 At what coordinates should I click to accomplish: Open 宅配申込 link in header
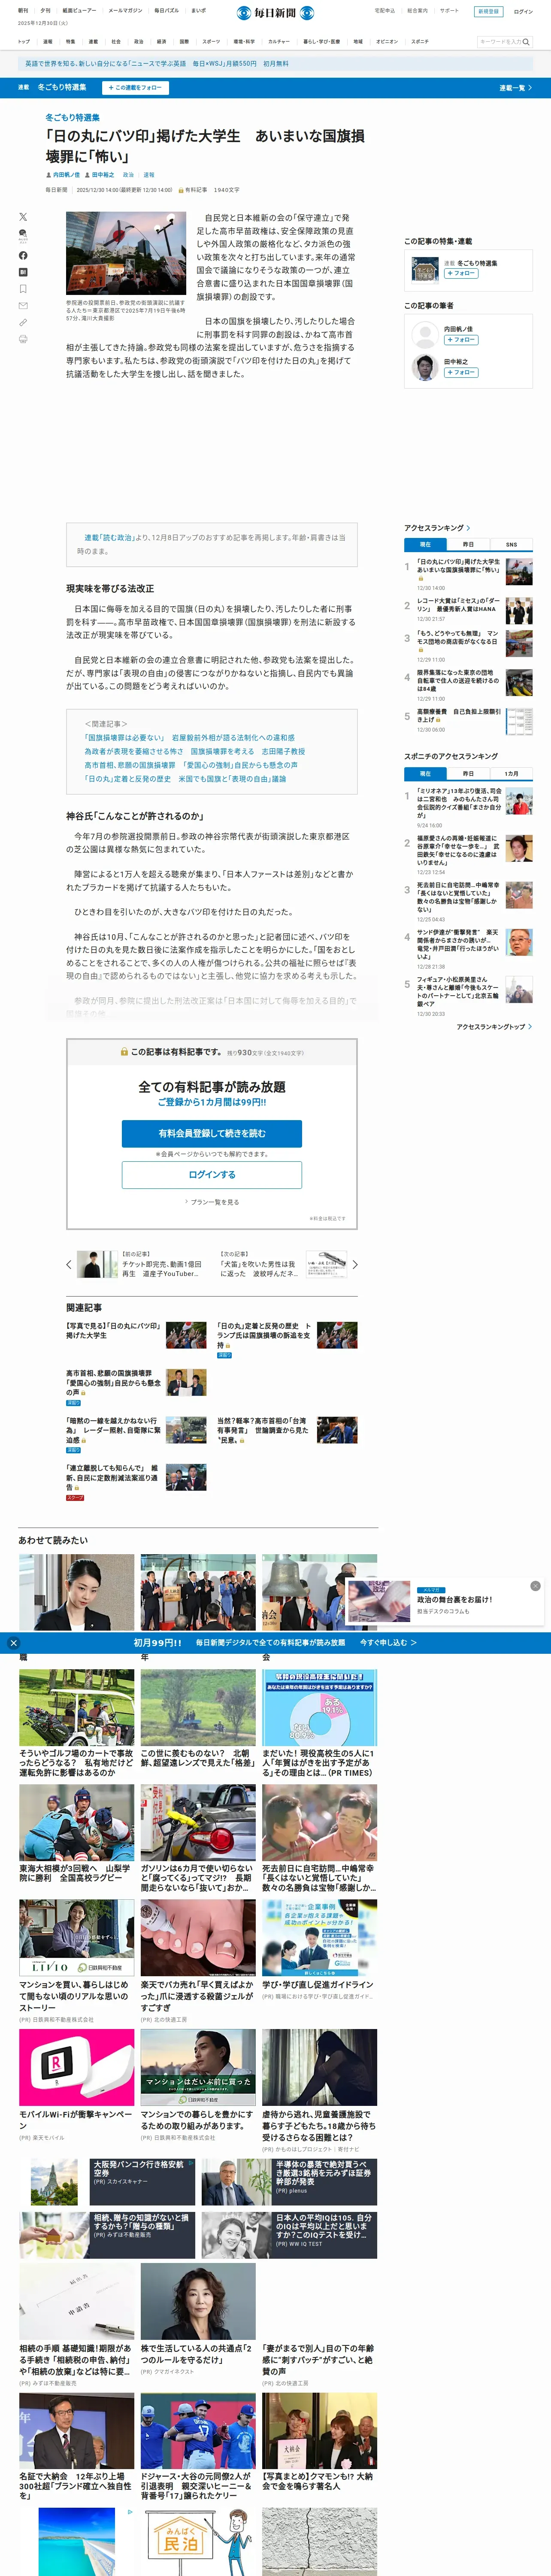[384, 11]
